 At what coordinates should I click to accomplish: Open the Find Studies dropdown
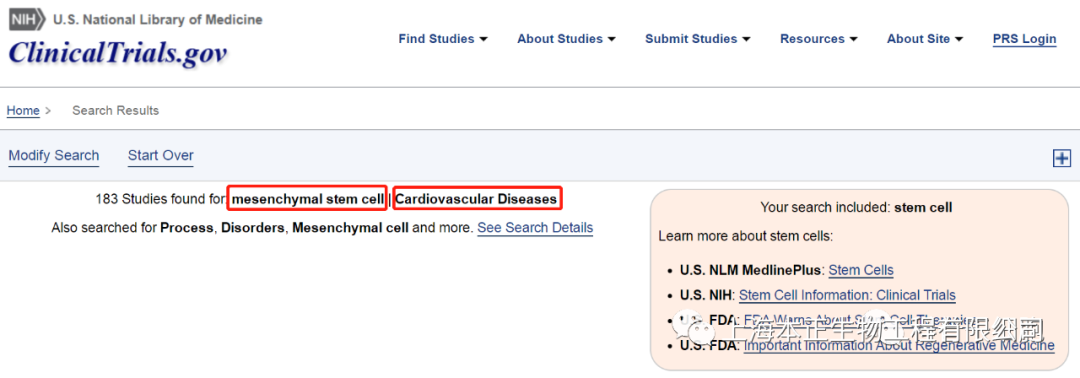[443, 39]
